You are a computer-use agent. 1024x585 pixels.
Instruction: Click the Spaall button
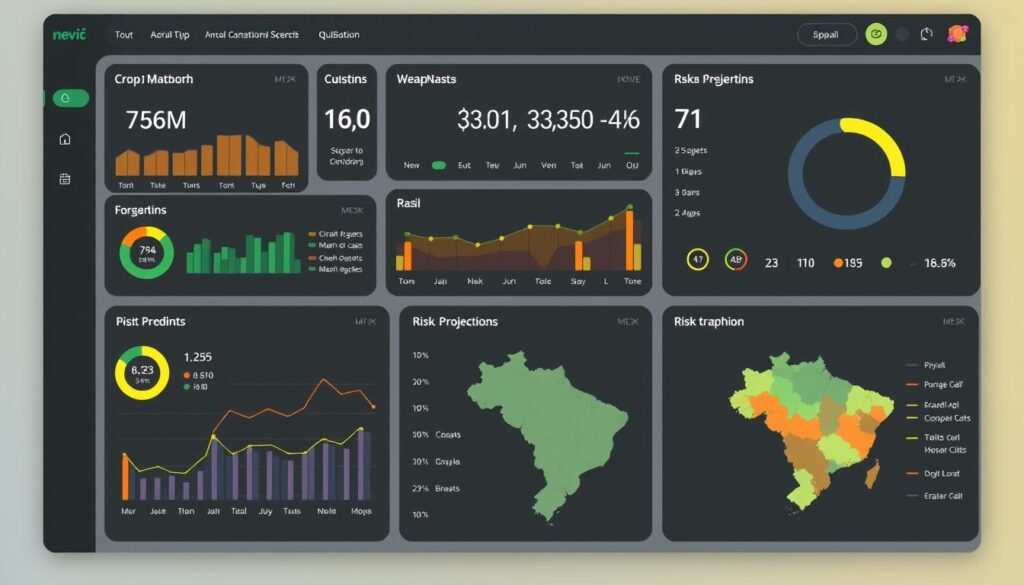pyautogui.click(x=827, y=33)
